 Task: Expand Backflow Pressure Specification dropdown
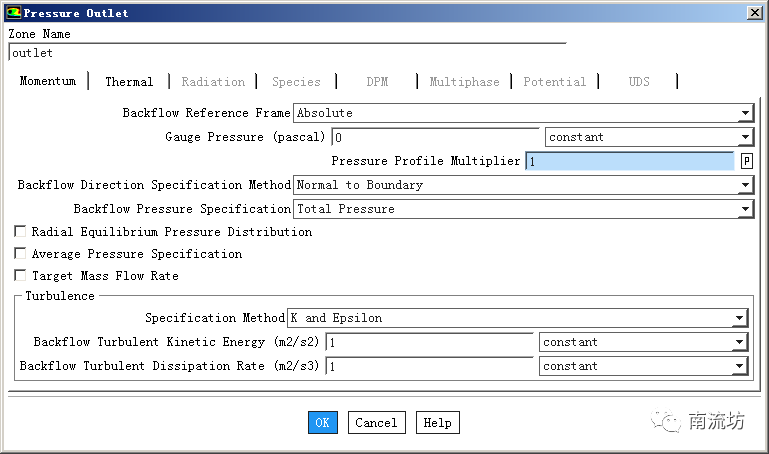pos(745,209)
